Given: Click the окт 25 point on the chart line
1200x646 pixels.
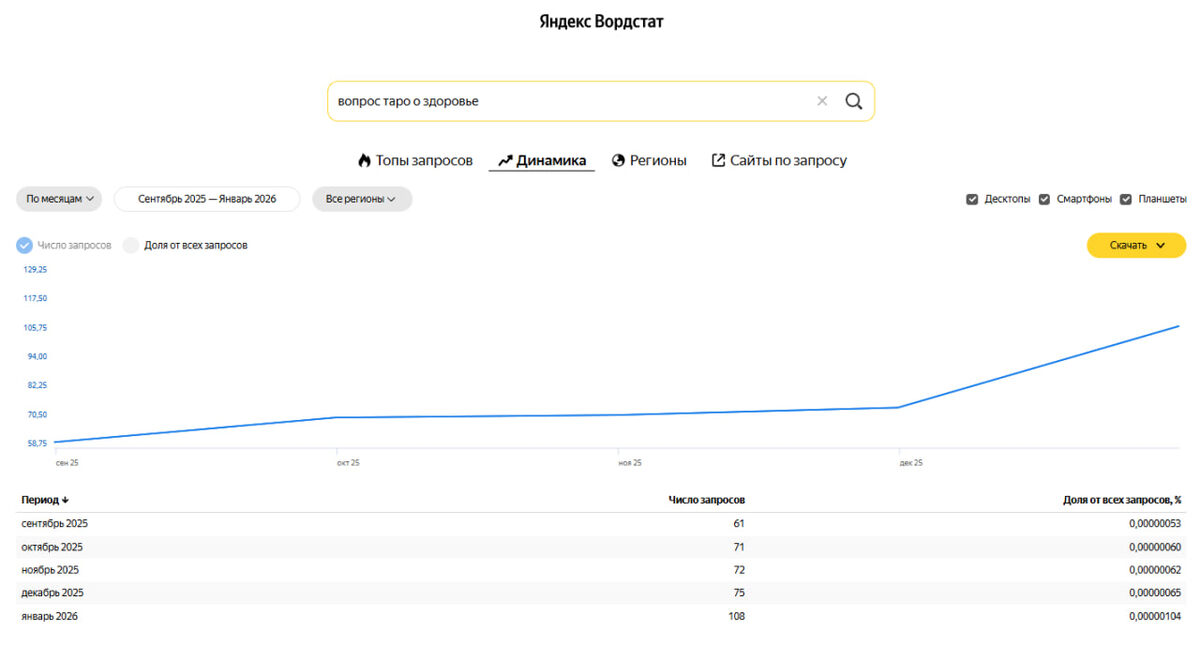Looking at the screenshot, I should click(x=337, y=417).
